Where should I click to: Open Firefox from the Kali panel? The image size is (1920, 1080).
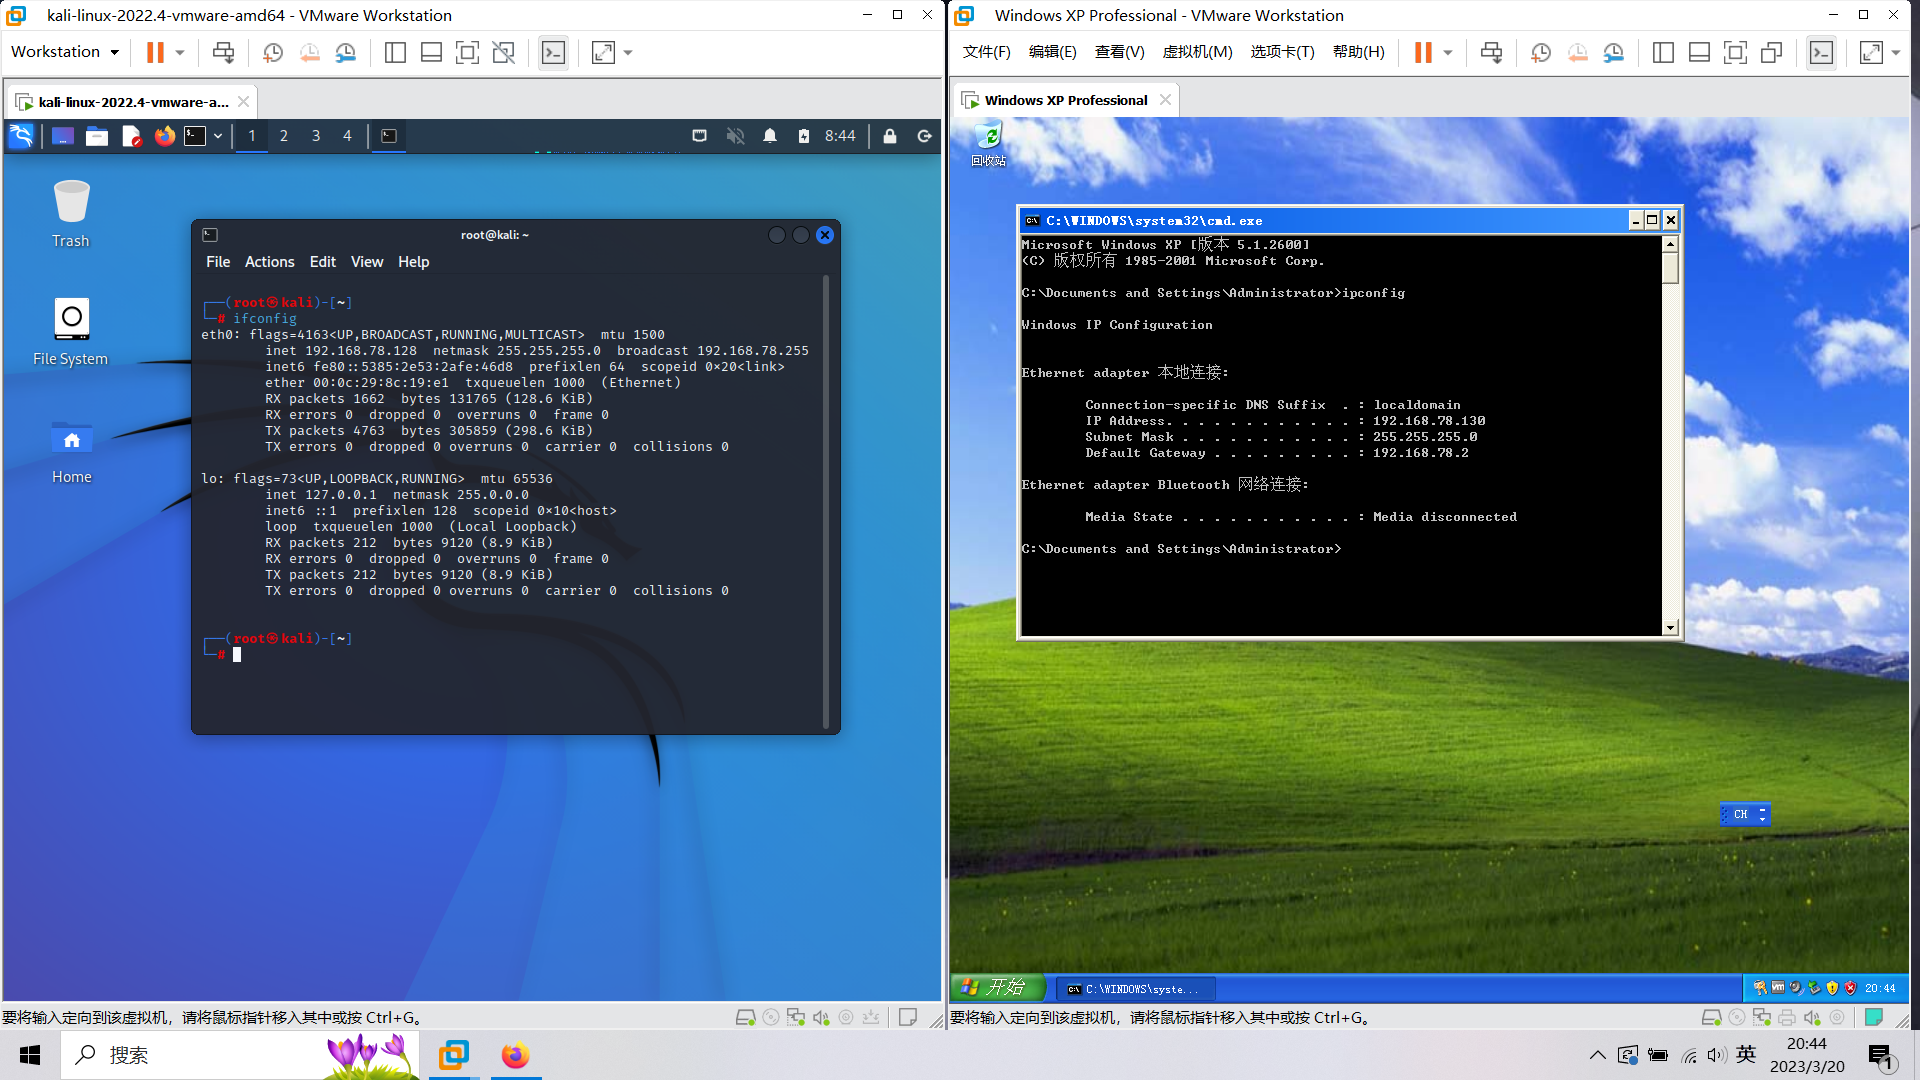click(x=164, y=136)
